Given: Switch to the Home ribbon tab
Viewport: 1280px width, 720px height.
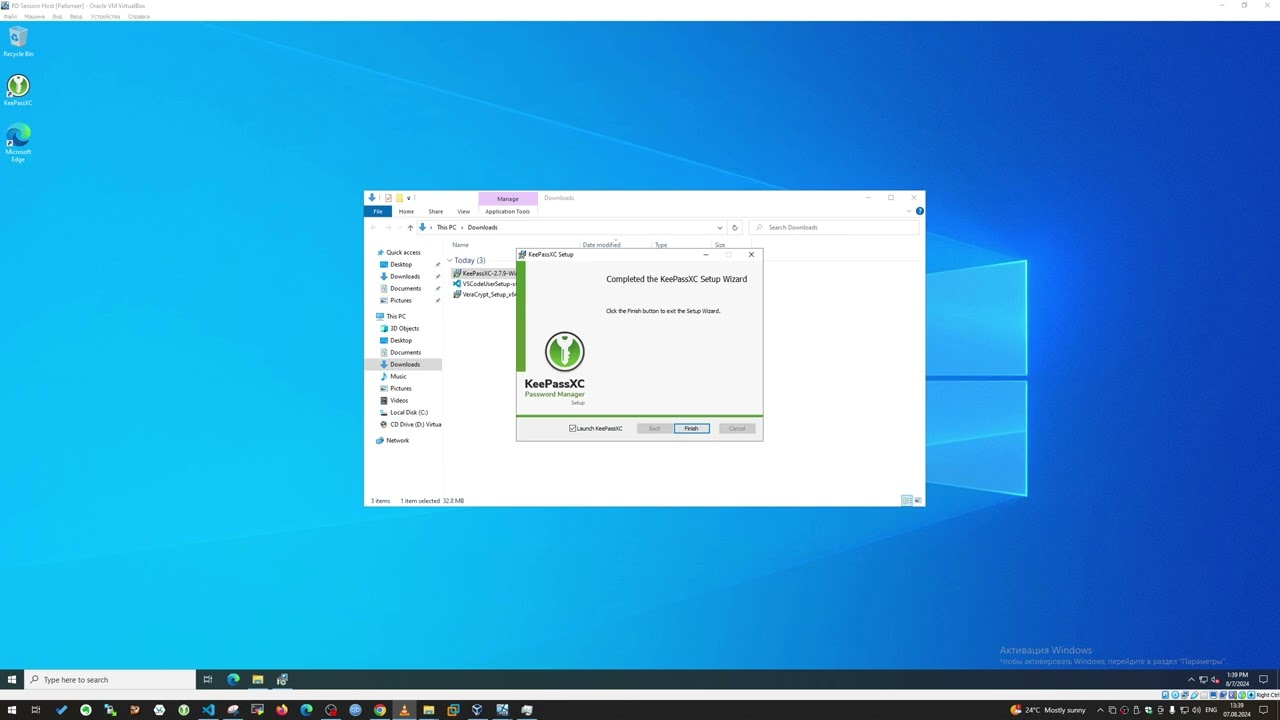Looking at the screenshot, I should pos(406,211).
